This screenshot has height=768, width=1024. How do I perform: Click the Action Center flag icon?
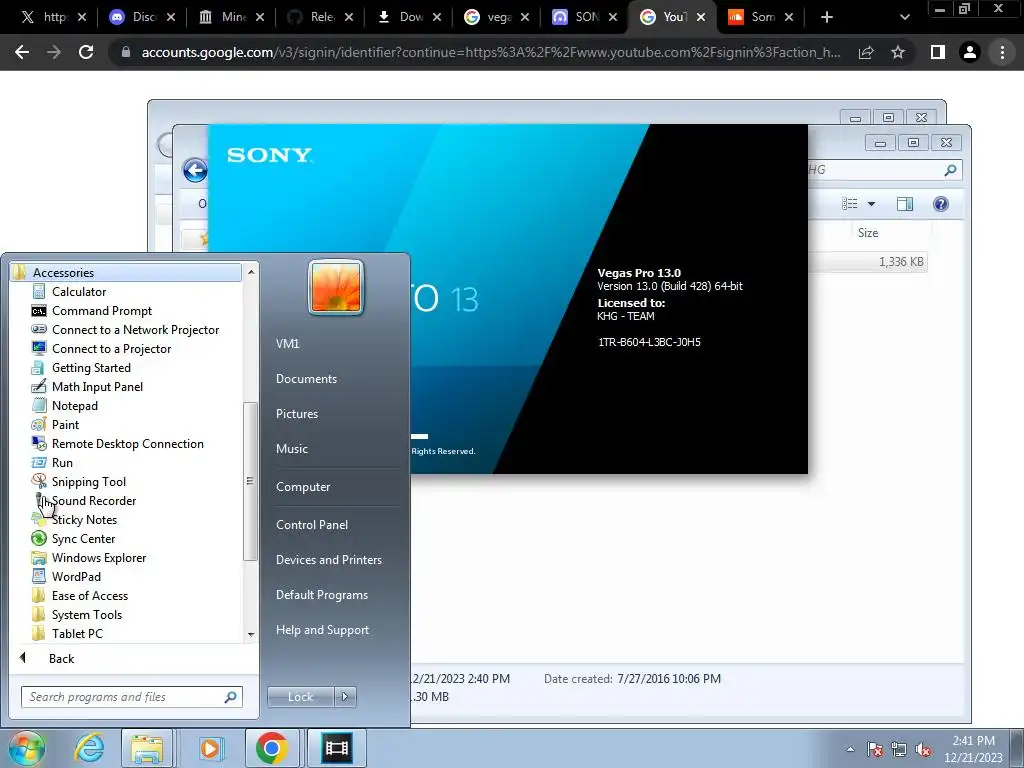(x=874, y=749)
